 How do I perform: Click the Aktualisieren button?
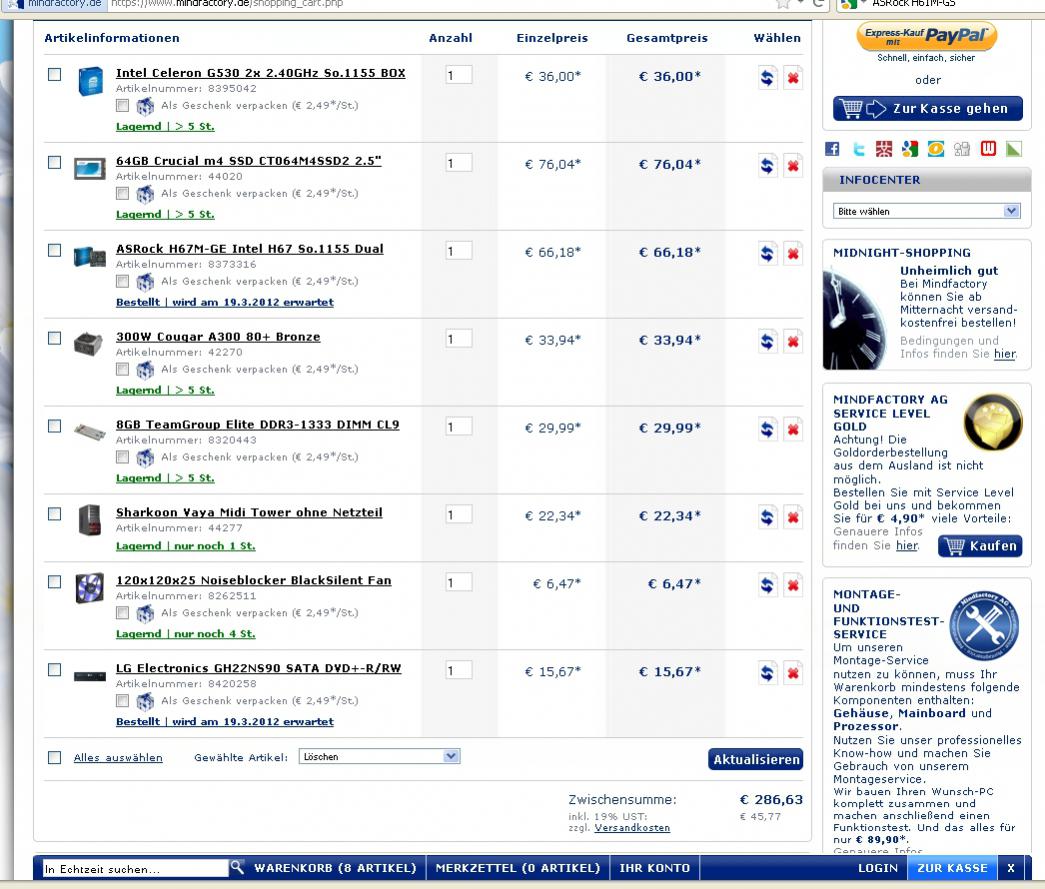click(x=756, y=759)
